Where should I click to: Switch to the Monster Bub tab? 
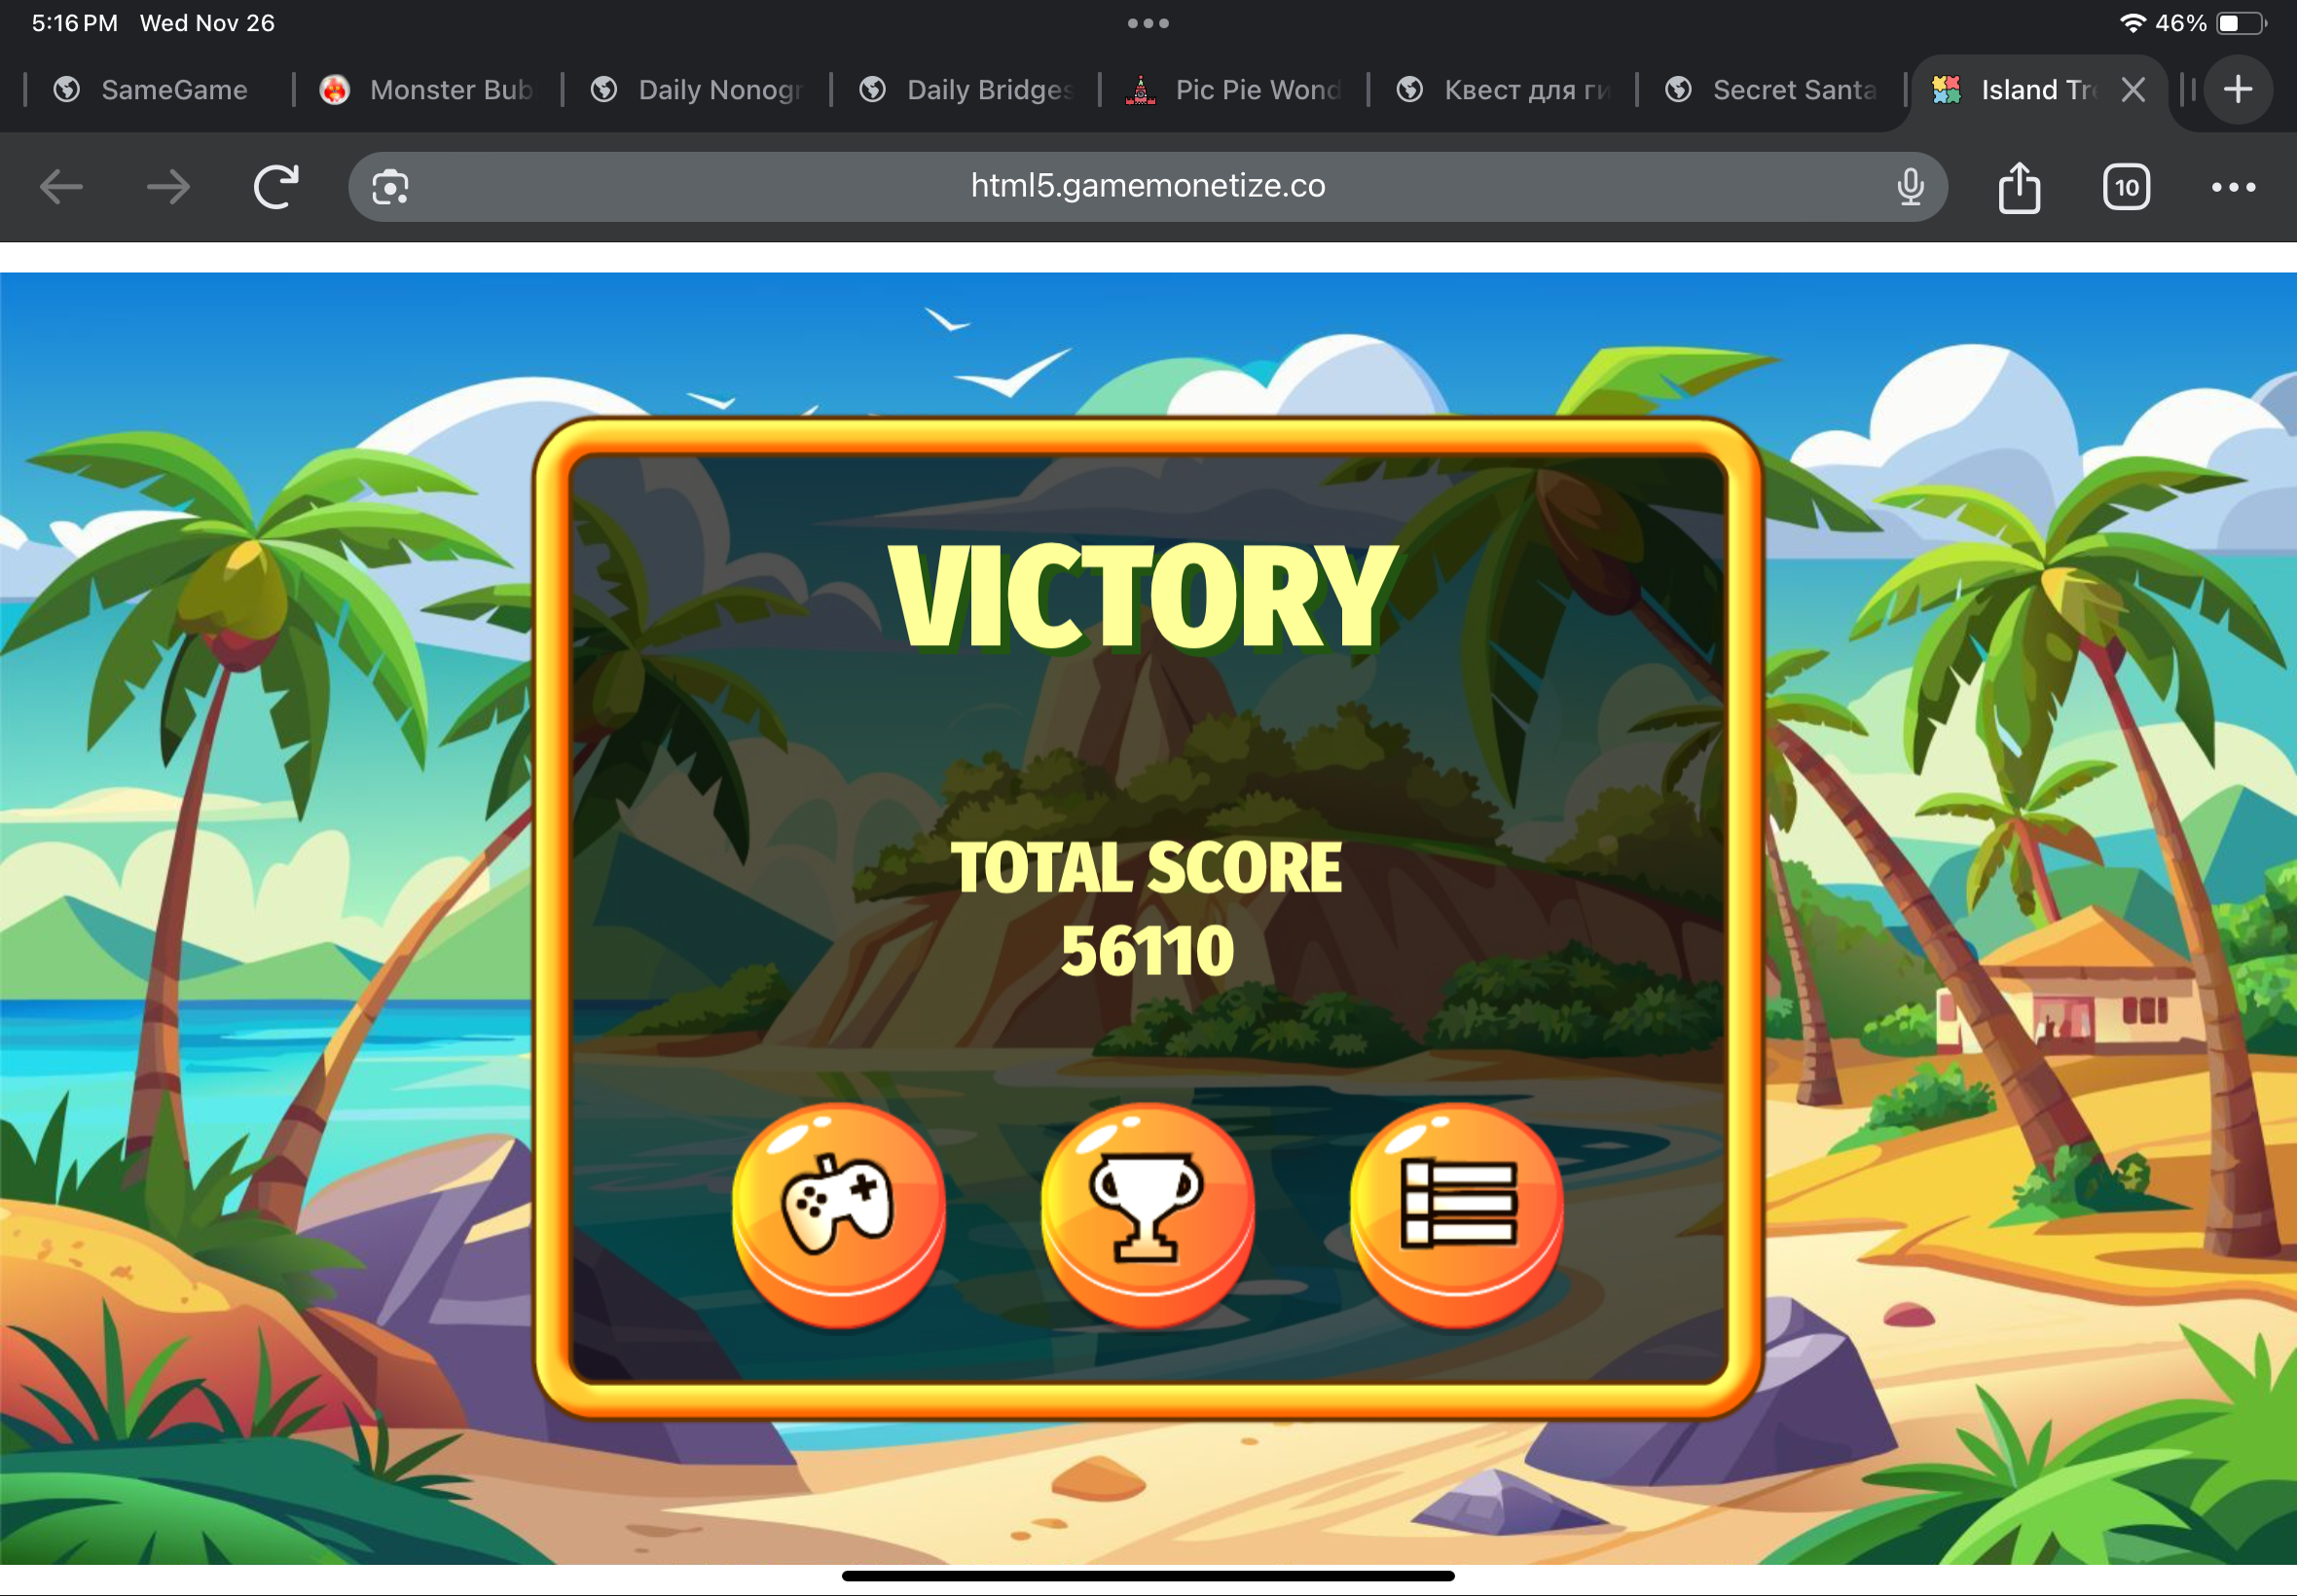(430, 90)
